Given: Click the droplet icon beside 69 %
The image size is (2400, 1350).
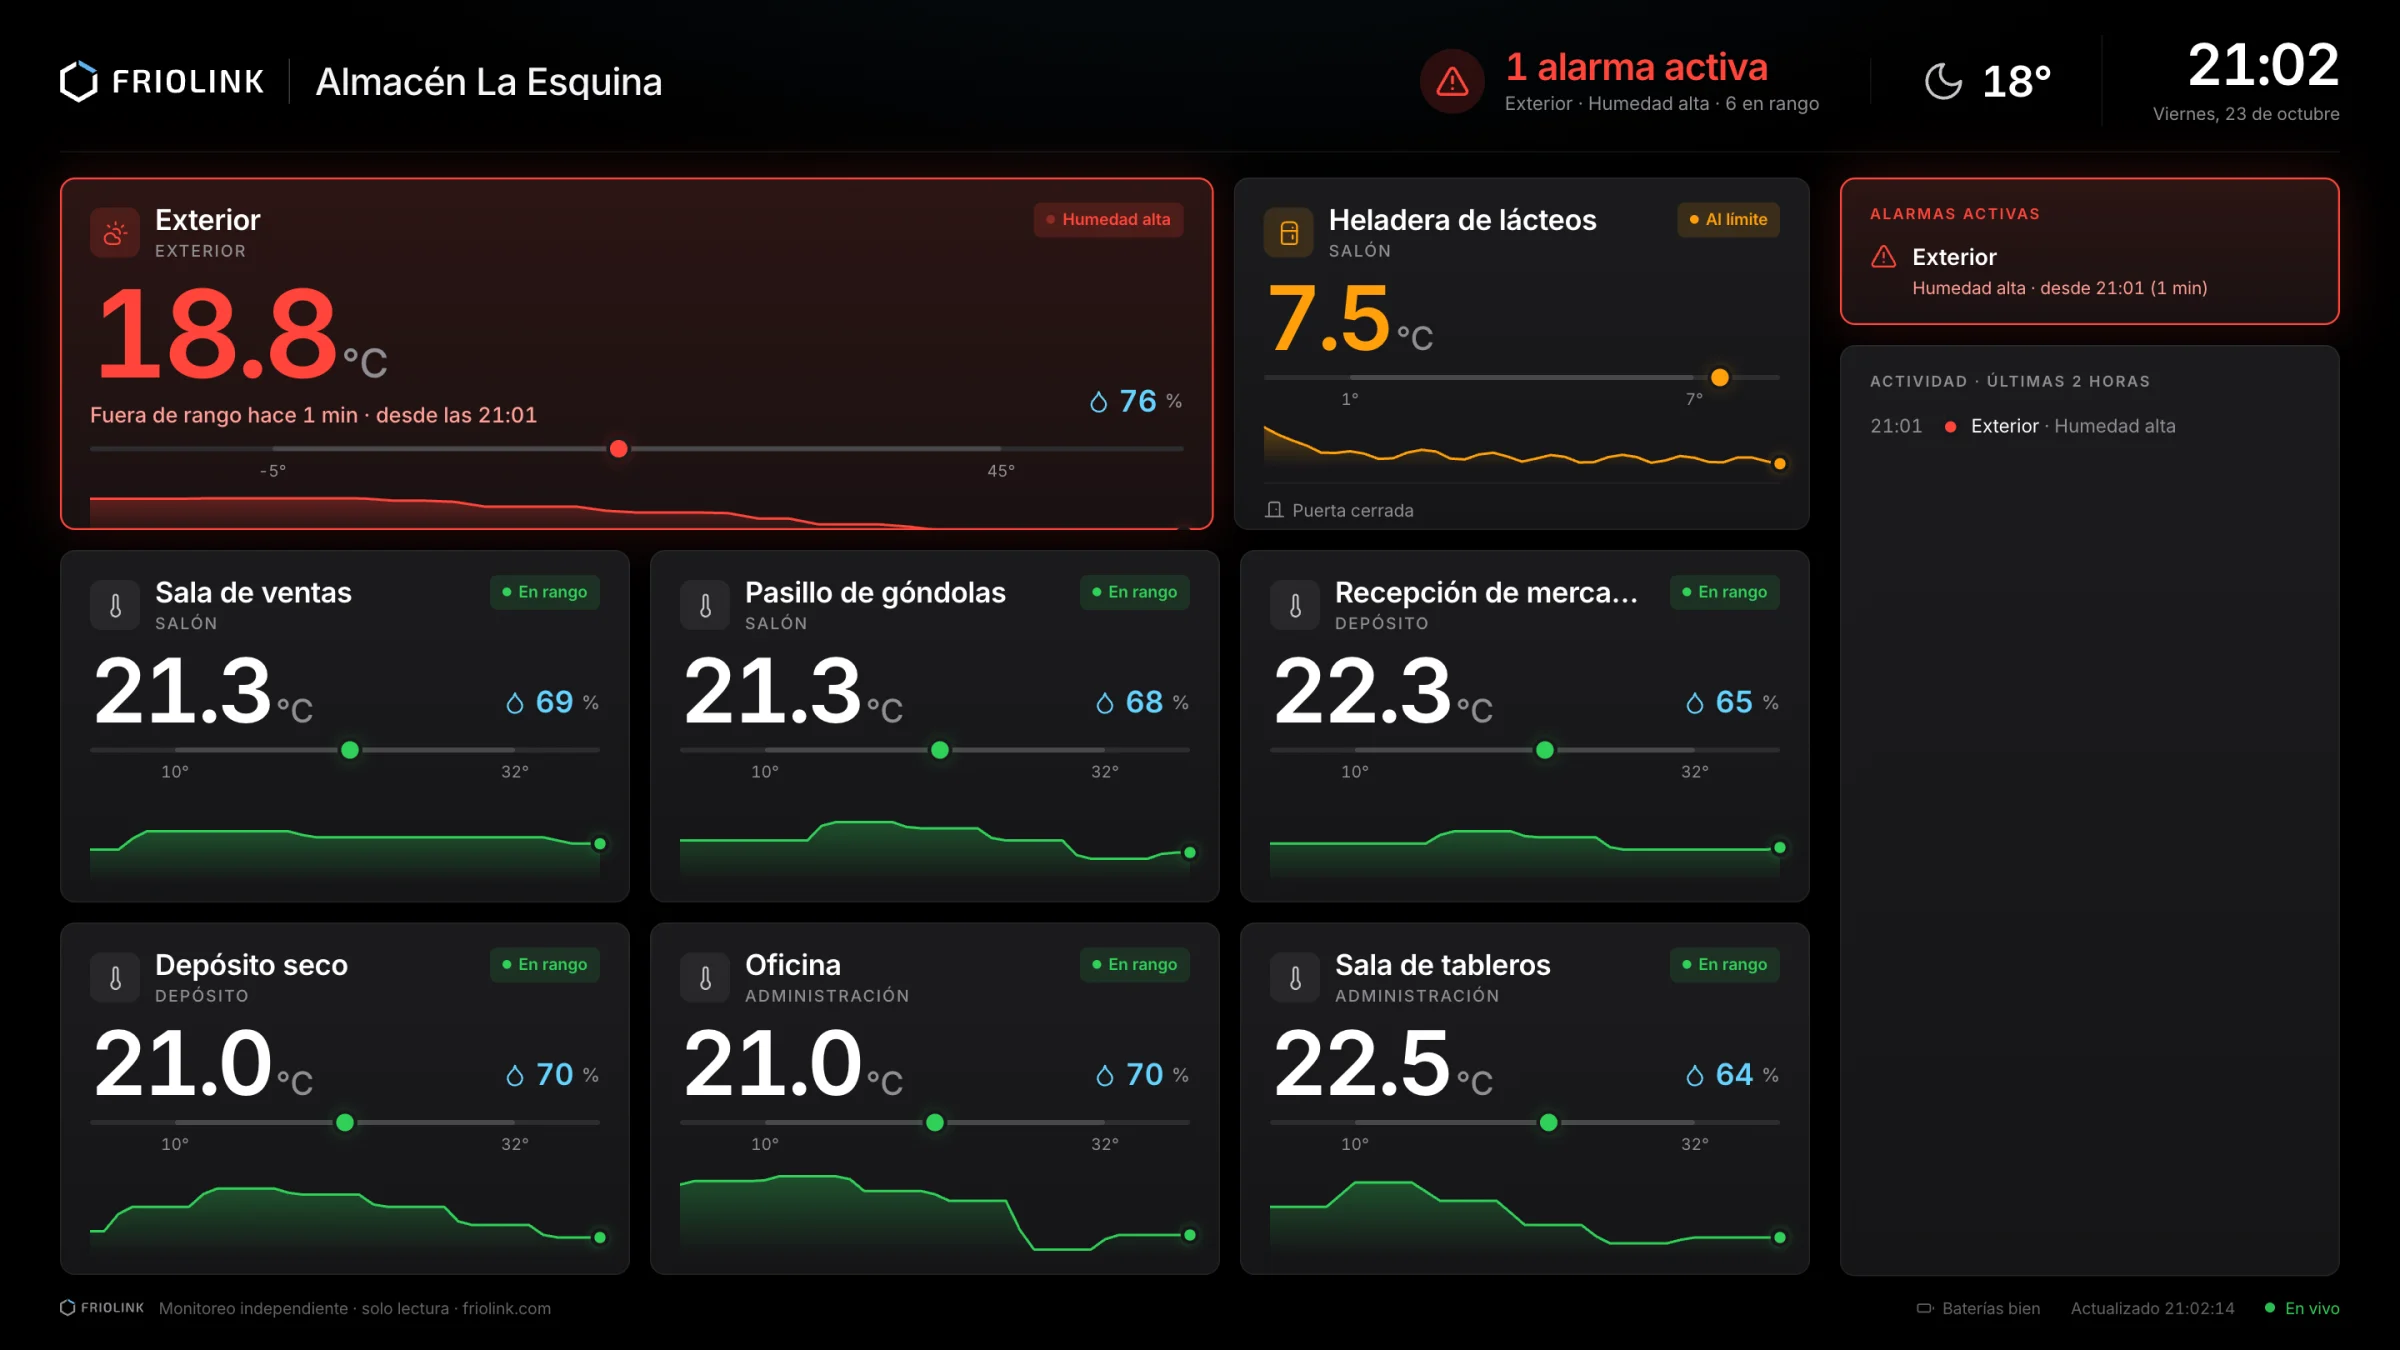Looking at the screenshot, I should pos(515,703).
